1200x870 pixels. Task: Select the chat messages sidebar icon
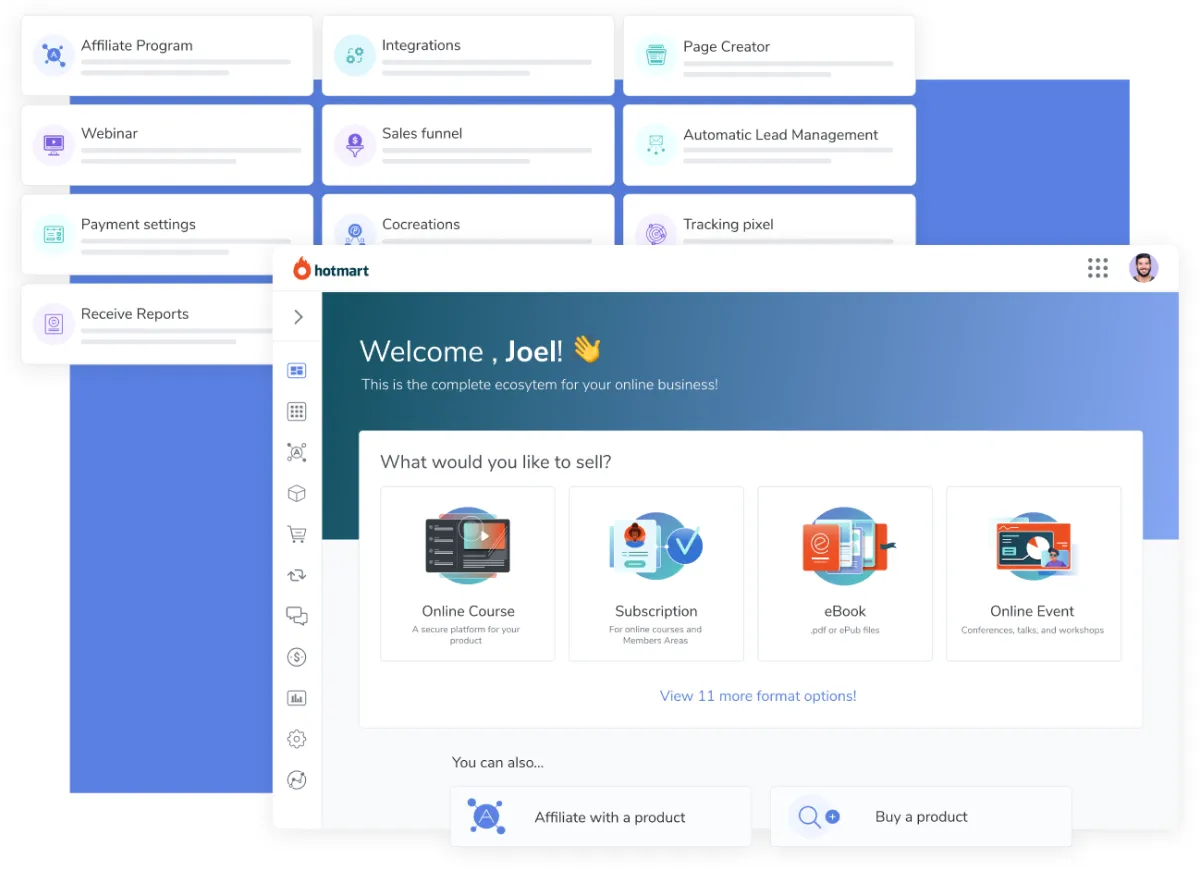point(296,616)
